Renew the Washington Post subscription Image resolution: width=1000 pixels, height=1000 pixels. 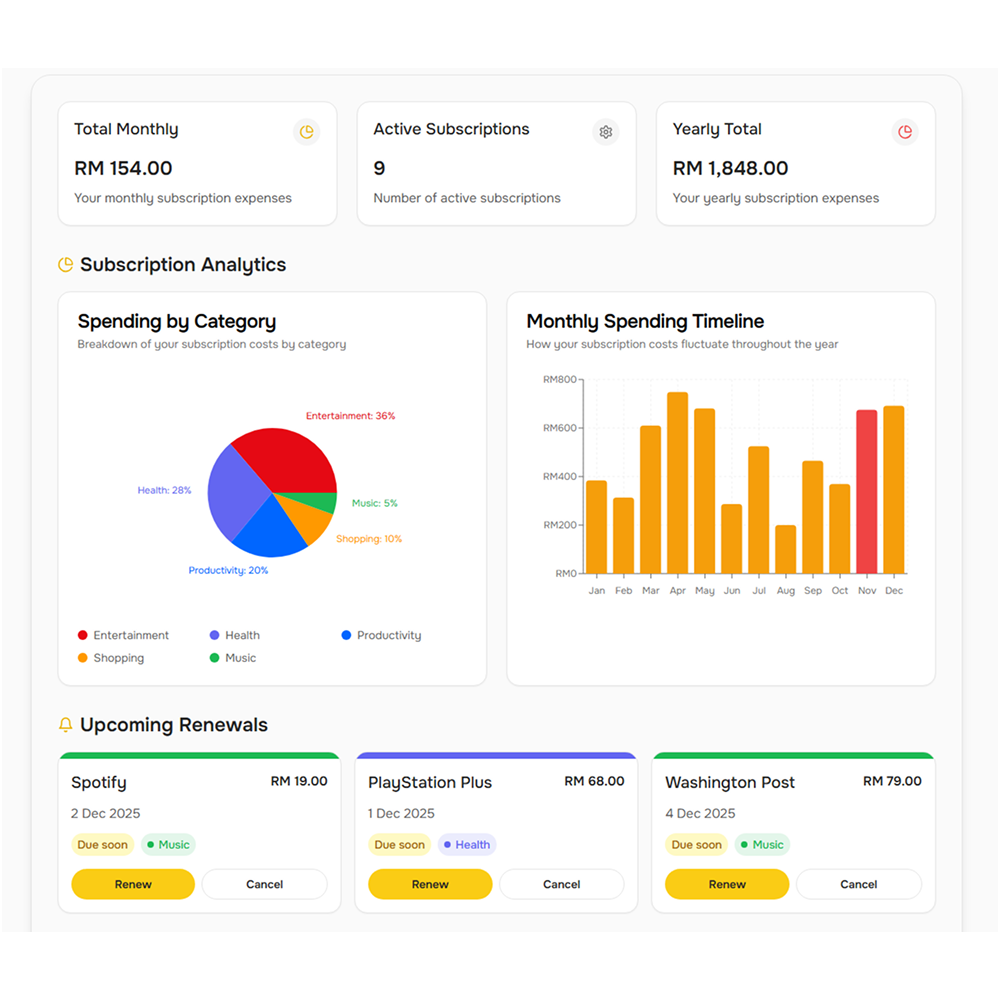click(x=726, y=884)
